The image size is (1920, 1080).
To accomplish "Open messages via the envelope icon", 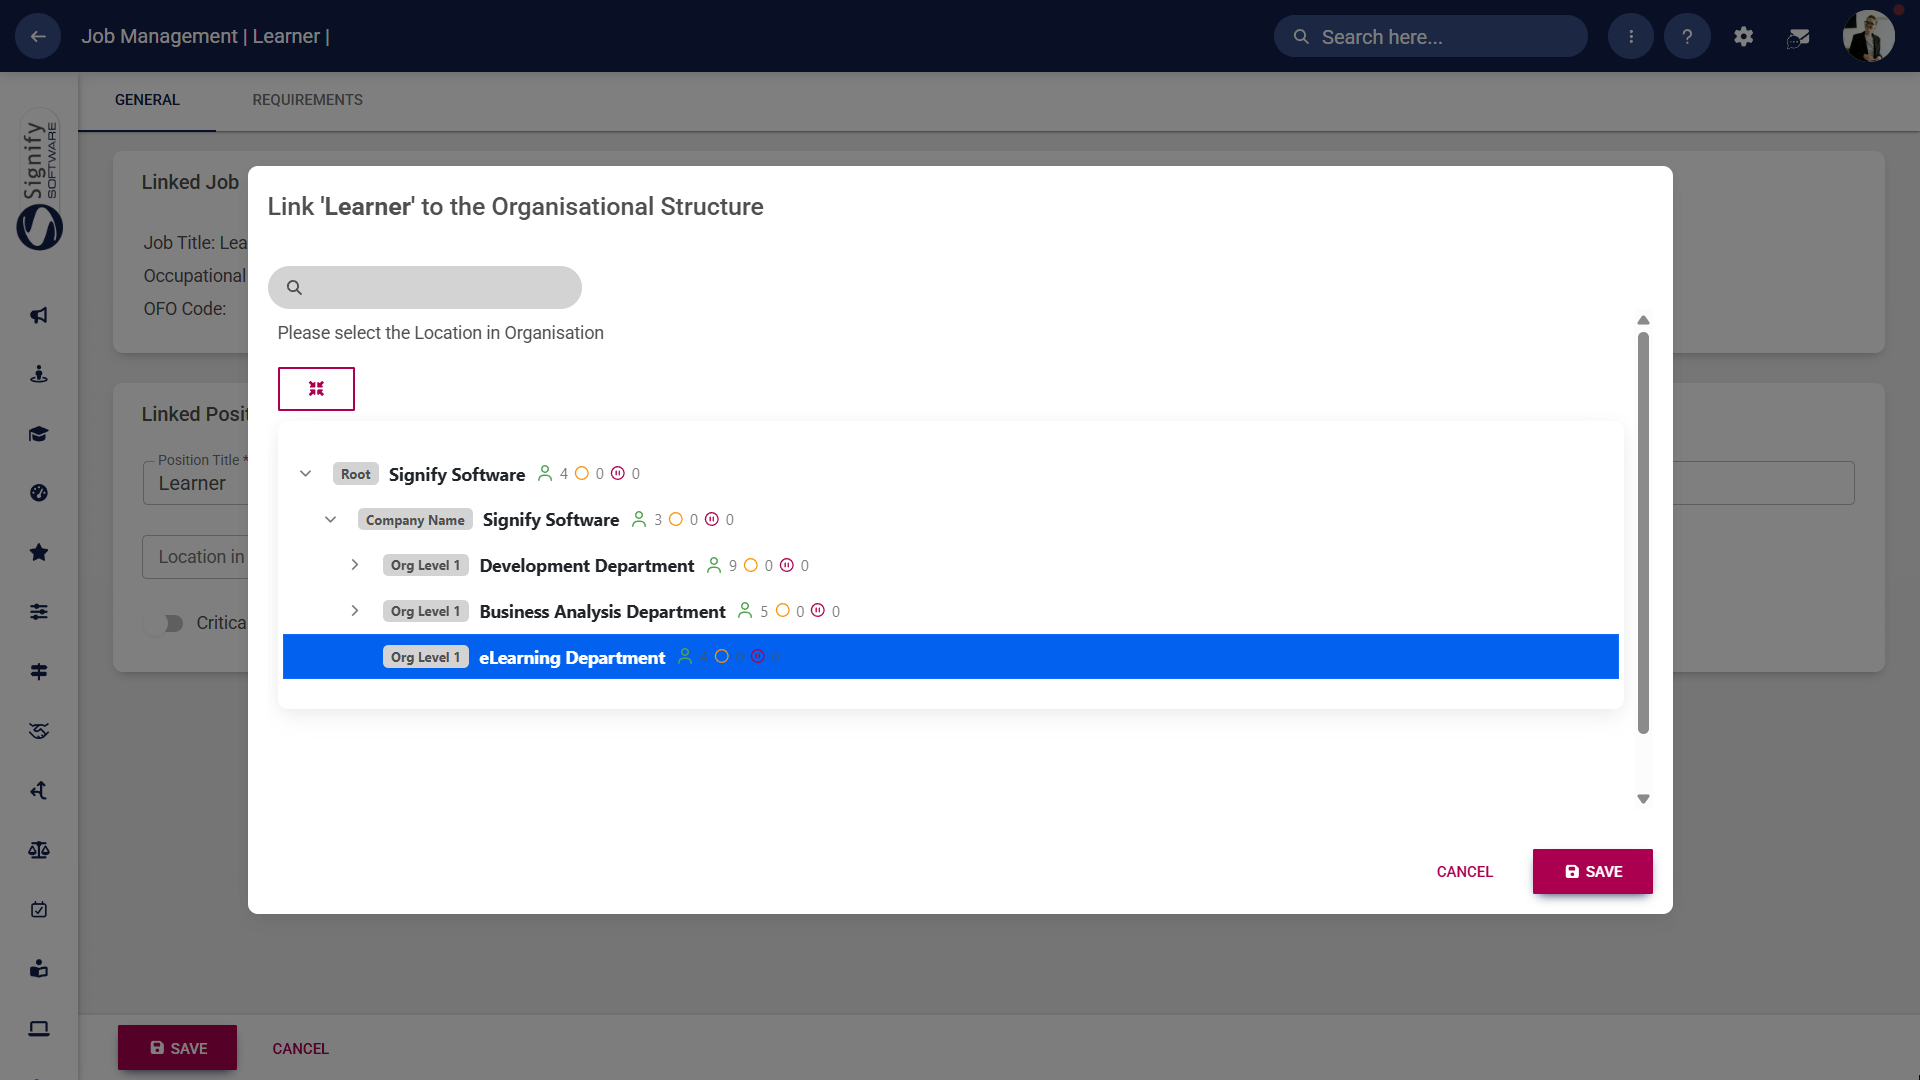I will [1798, 36].
